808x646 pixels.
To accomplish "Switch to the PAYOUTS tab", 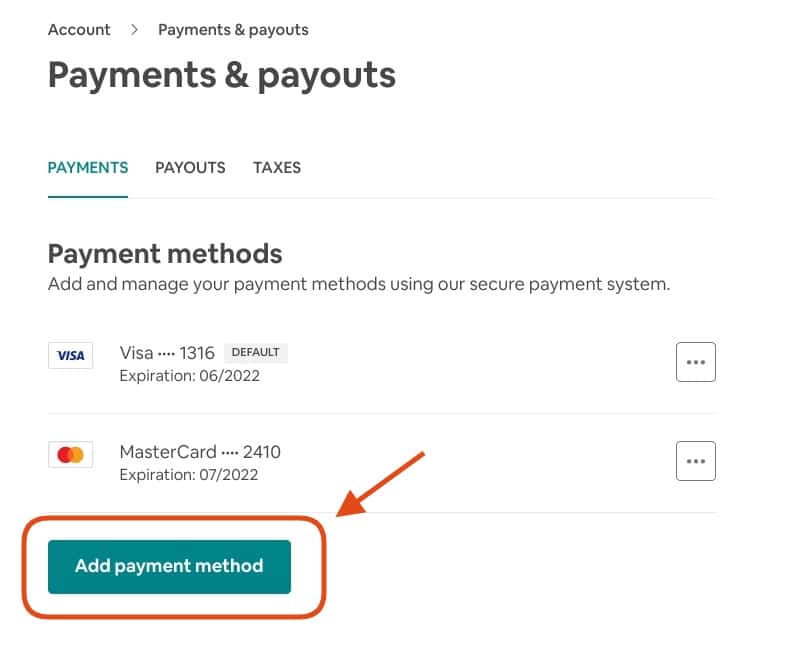I will [x=190, y=167].
